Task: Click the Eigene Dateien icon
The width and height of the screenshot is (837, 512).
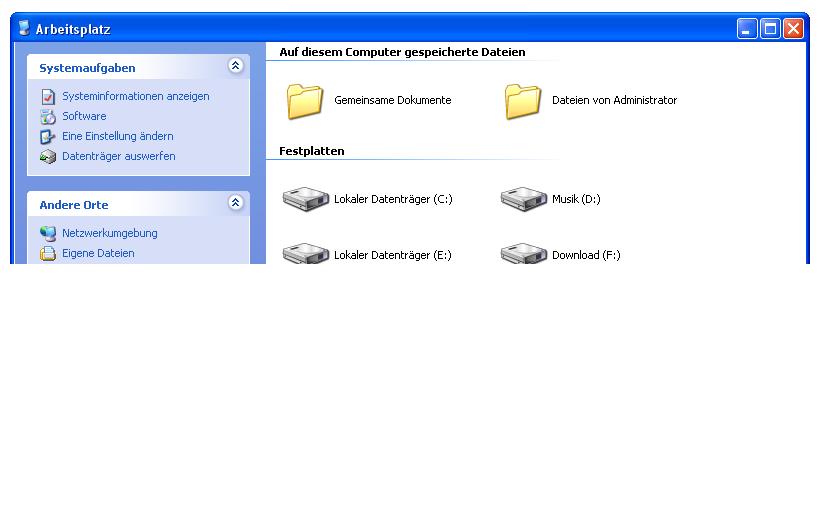Action: [48, 253]
